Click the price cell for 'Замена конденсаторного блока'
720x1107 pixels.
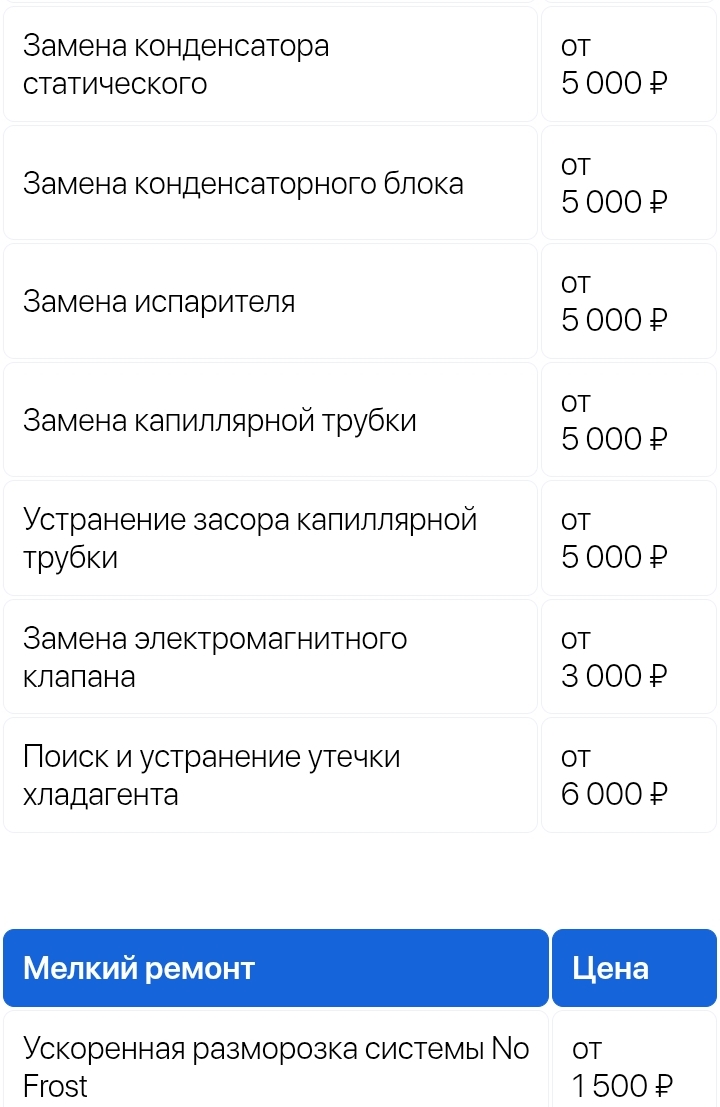(x=628, y=184)
